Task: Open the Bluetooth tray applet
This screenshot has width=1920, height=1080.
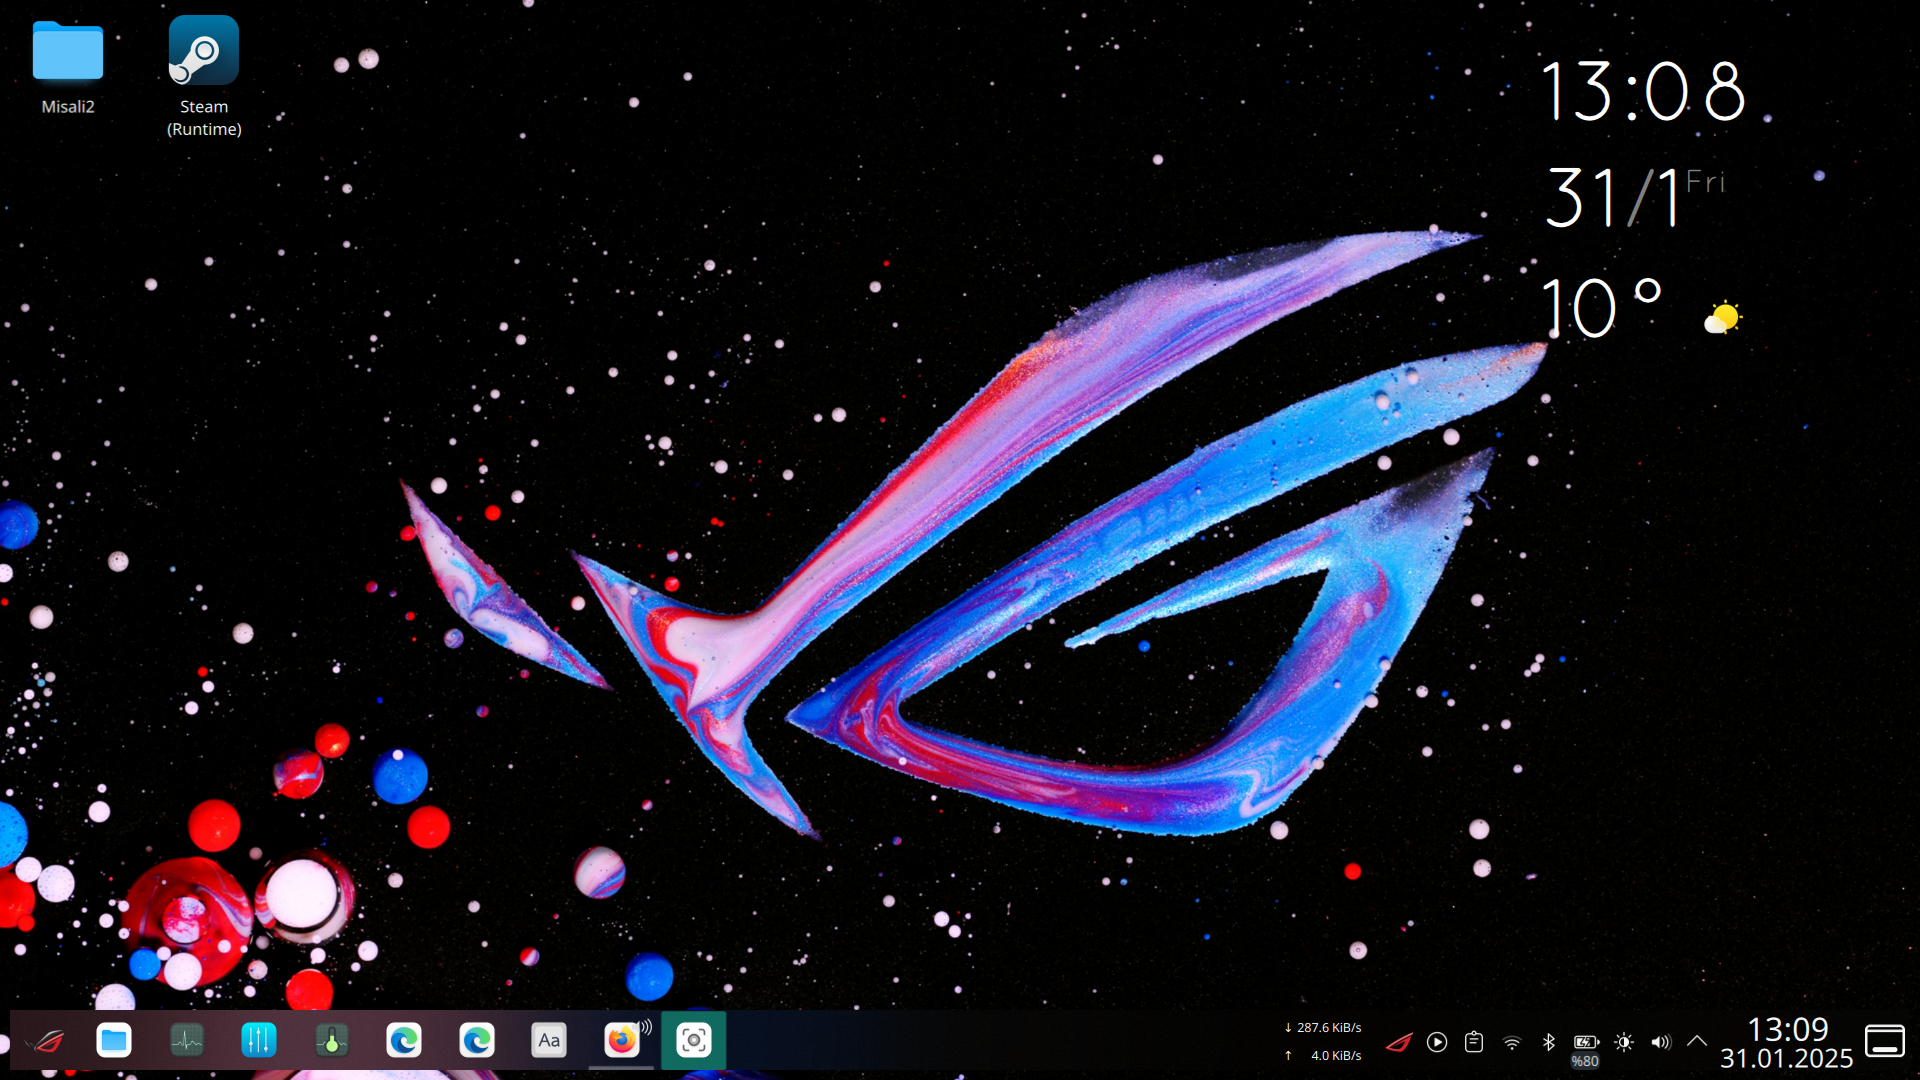Action: click(1549, 1043)
